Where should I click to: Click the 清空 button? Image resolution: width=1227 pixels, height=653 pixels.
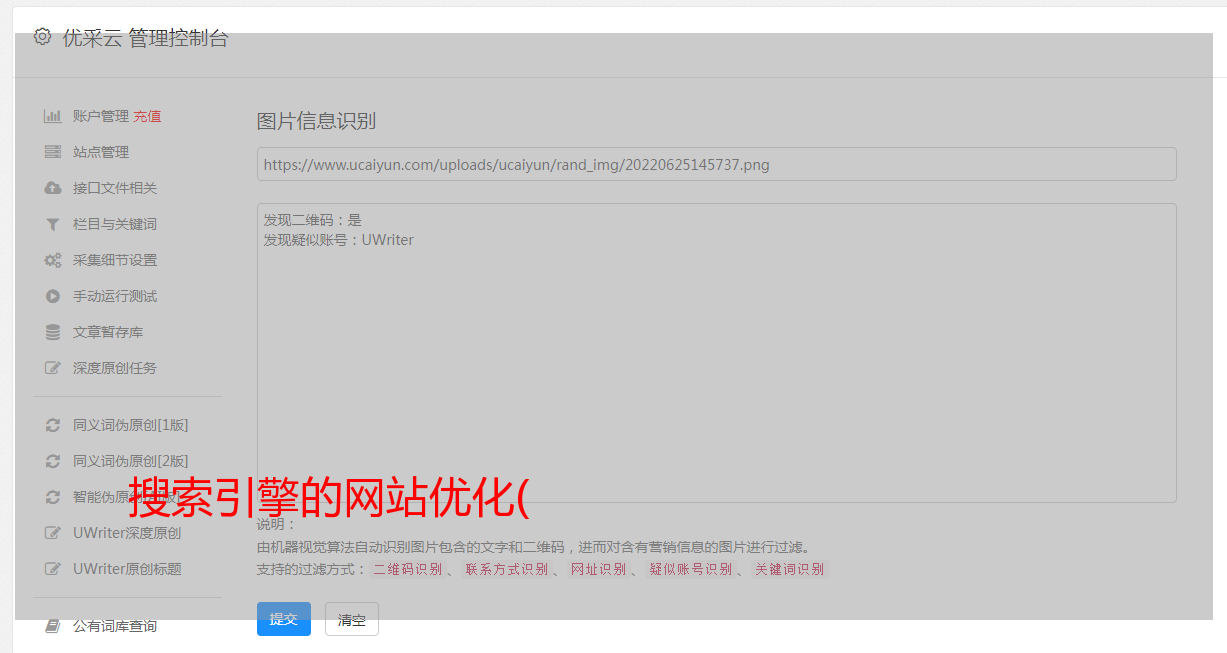(352, 619)
